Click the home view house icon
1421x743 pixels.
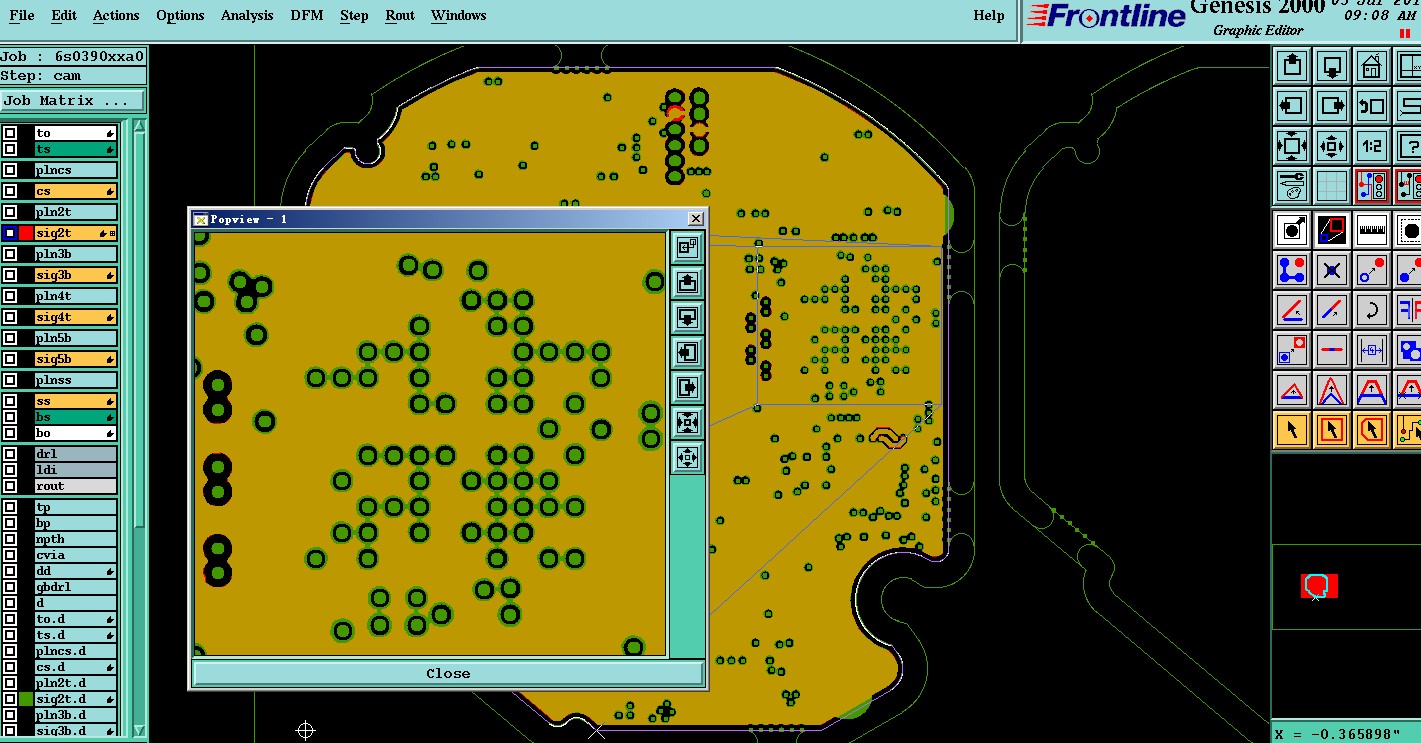pyautogui.click(x=1371, y=67)
